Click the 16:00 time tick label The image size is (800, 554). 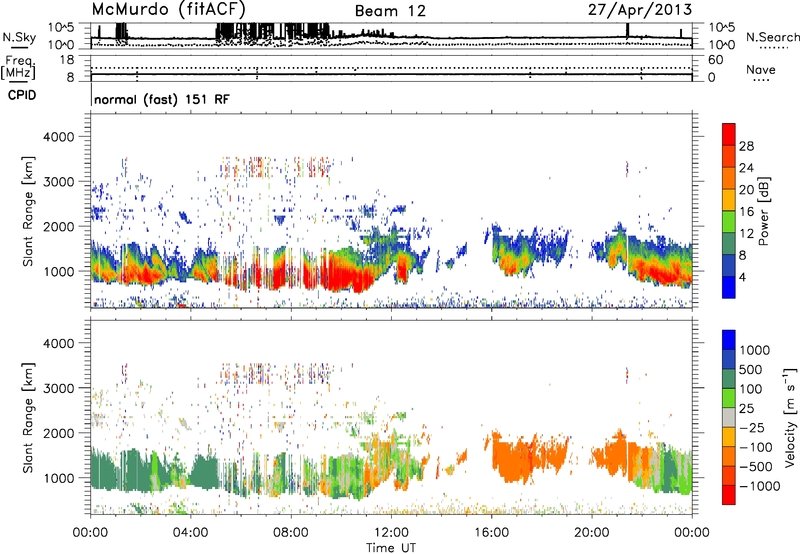click(491, 533)
